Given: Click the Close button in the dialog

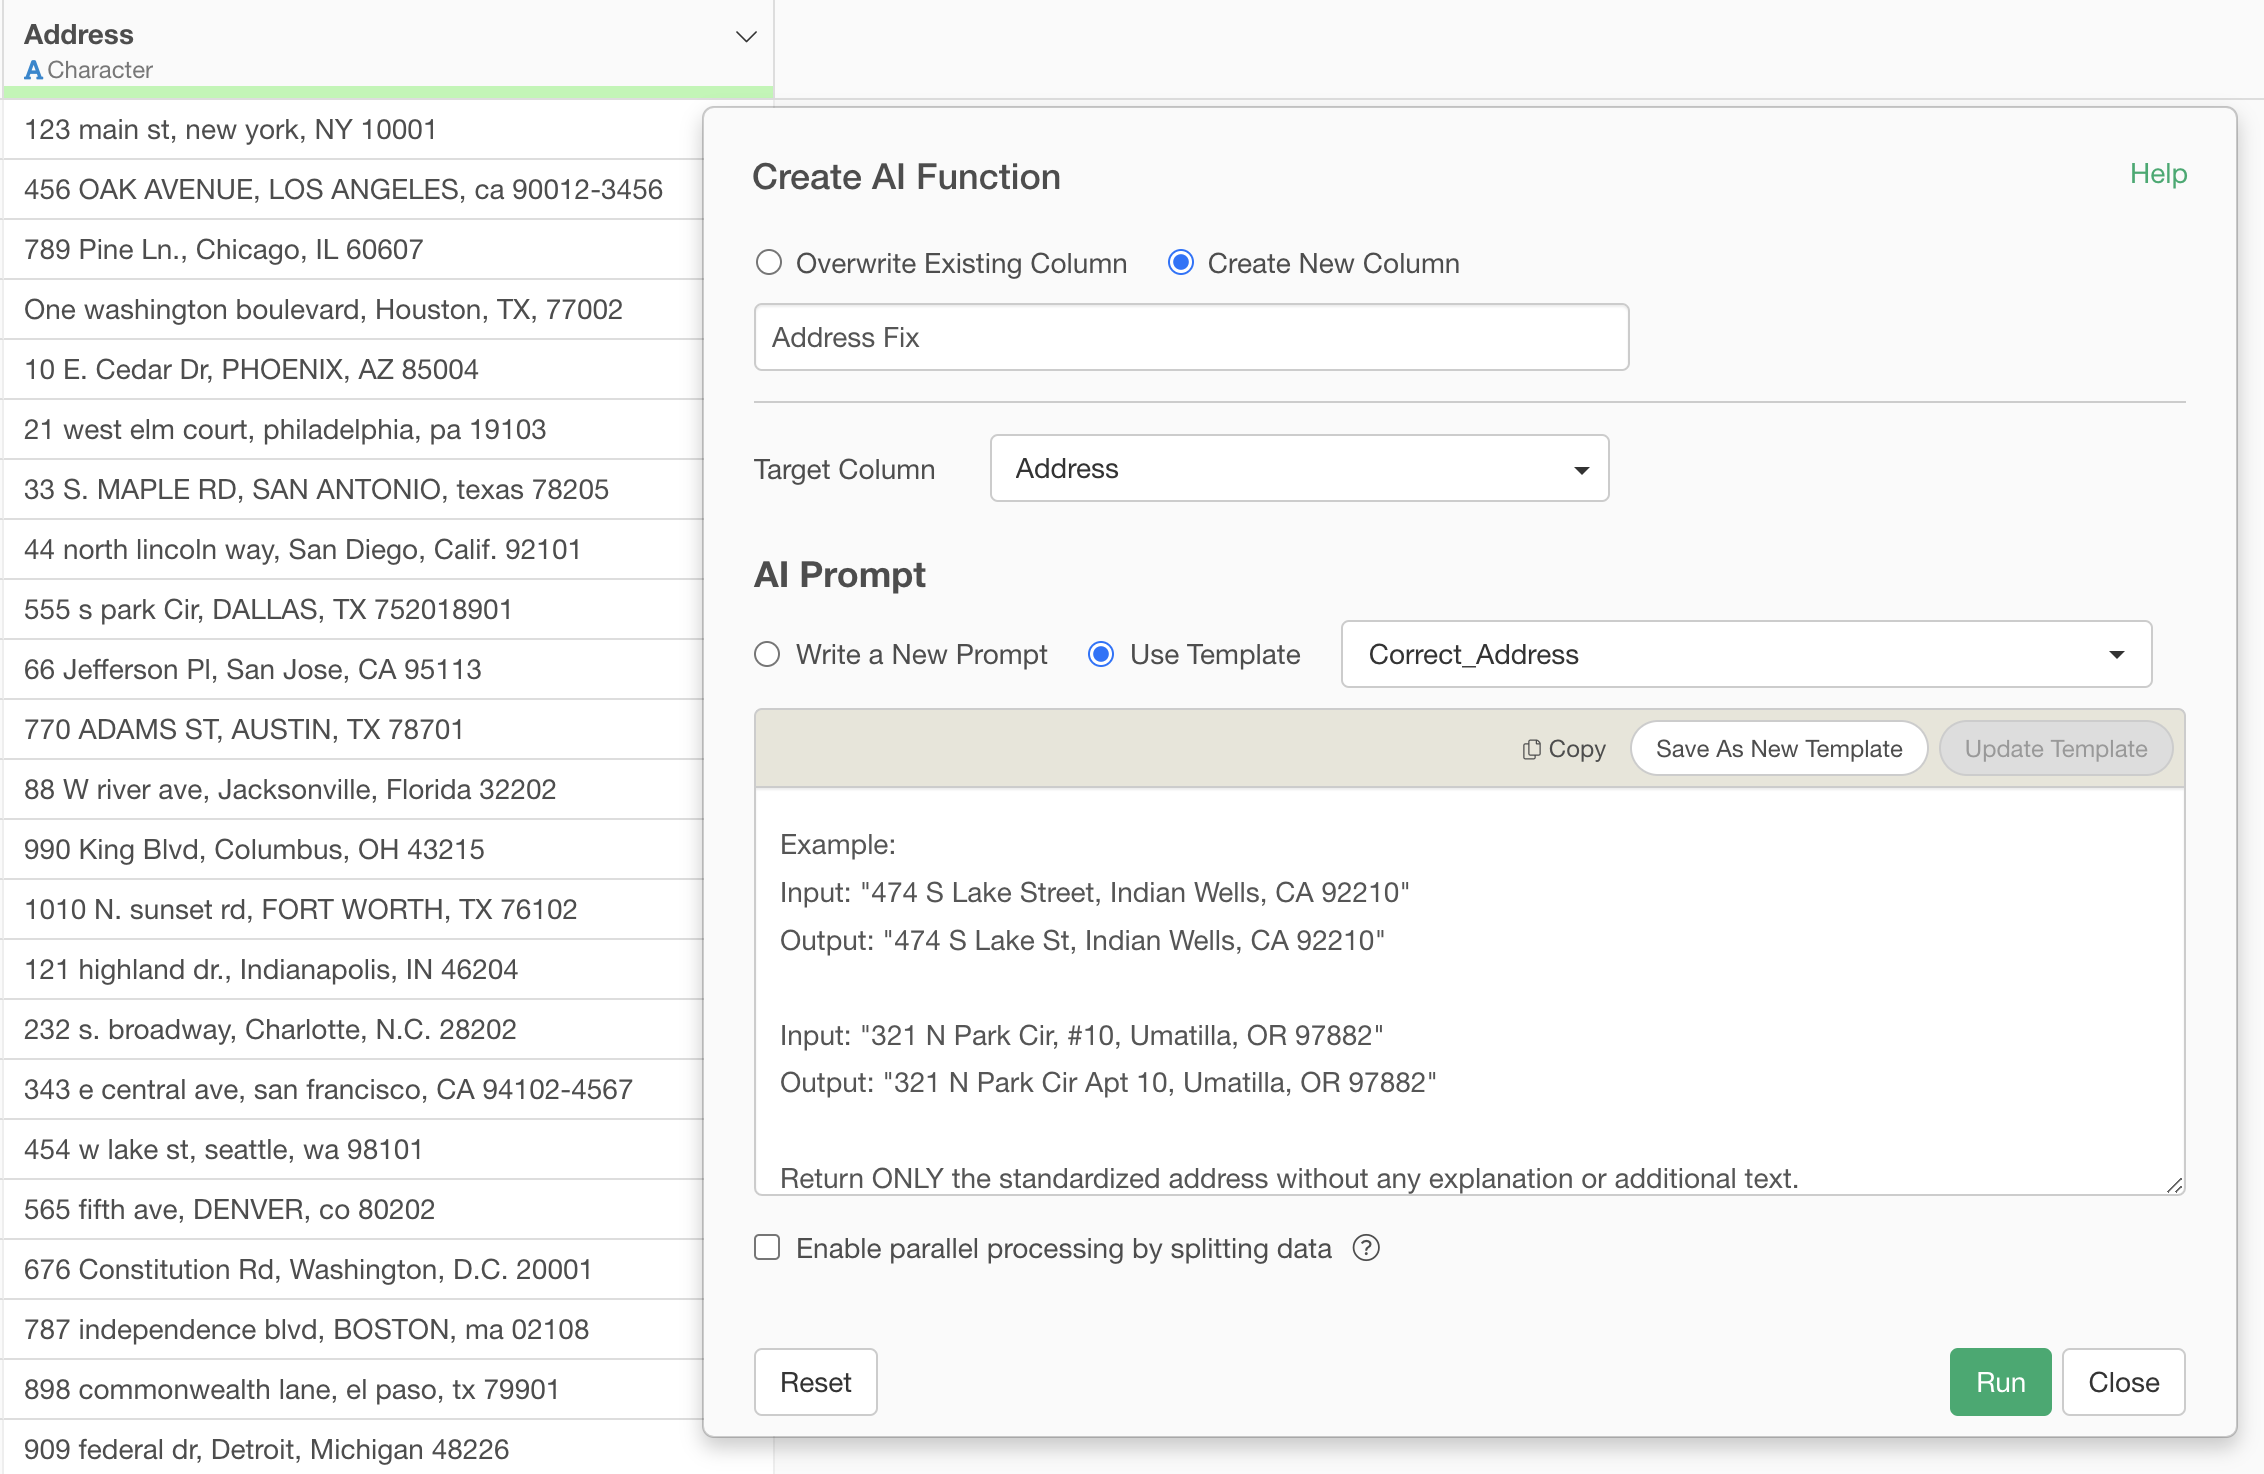Looking at the screenshot, I should (2123, 1382).
